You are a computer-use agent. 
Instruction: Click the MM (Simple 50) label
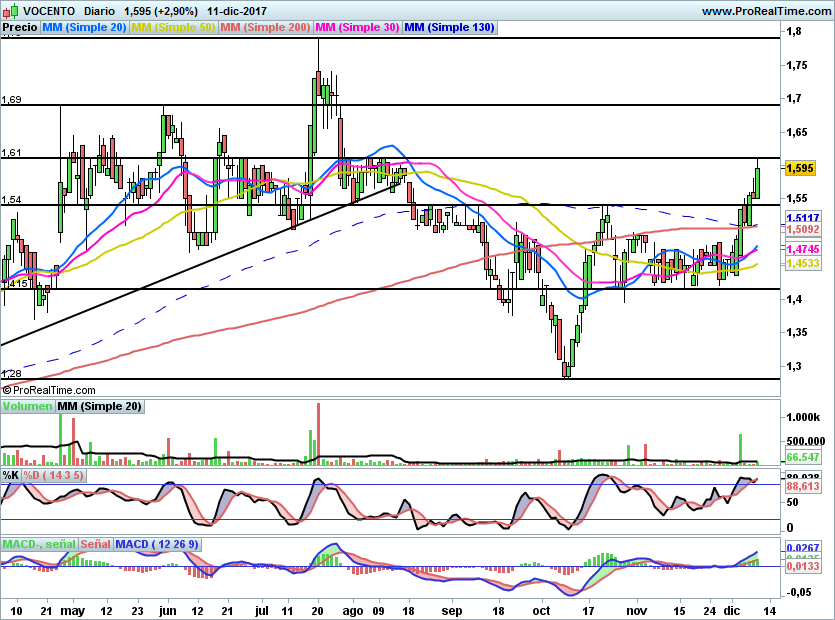[x=174, y=28]
